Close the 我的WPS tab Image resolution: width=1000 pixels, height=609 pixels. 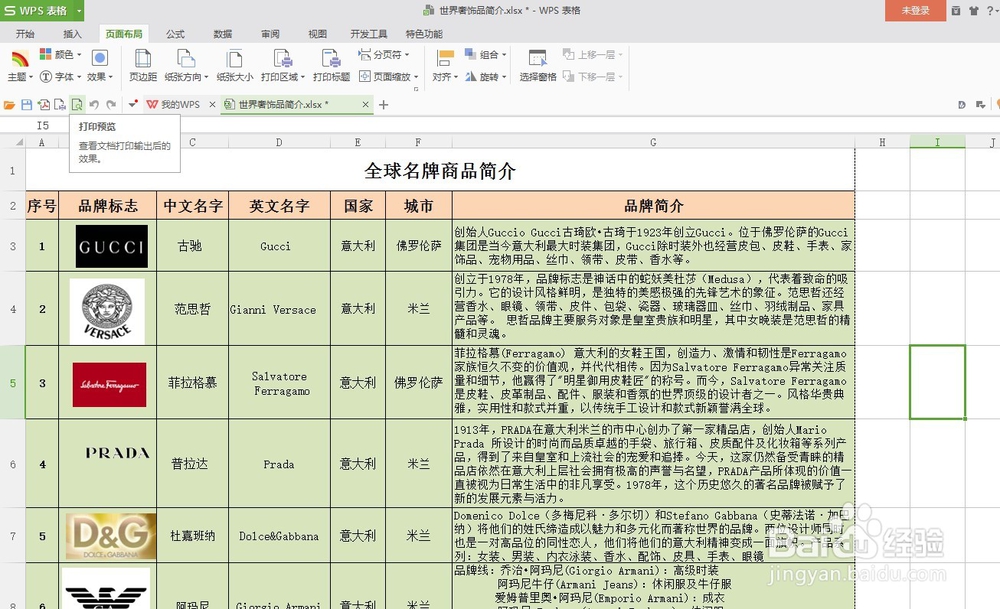212,105
